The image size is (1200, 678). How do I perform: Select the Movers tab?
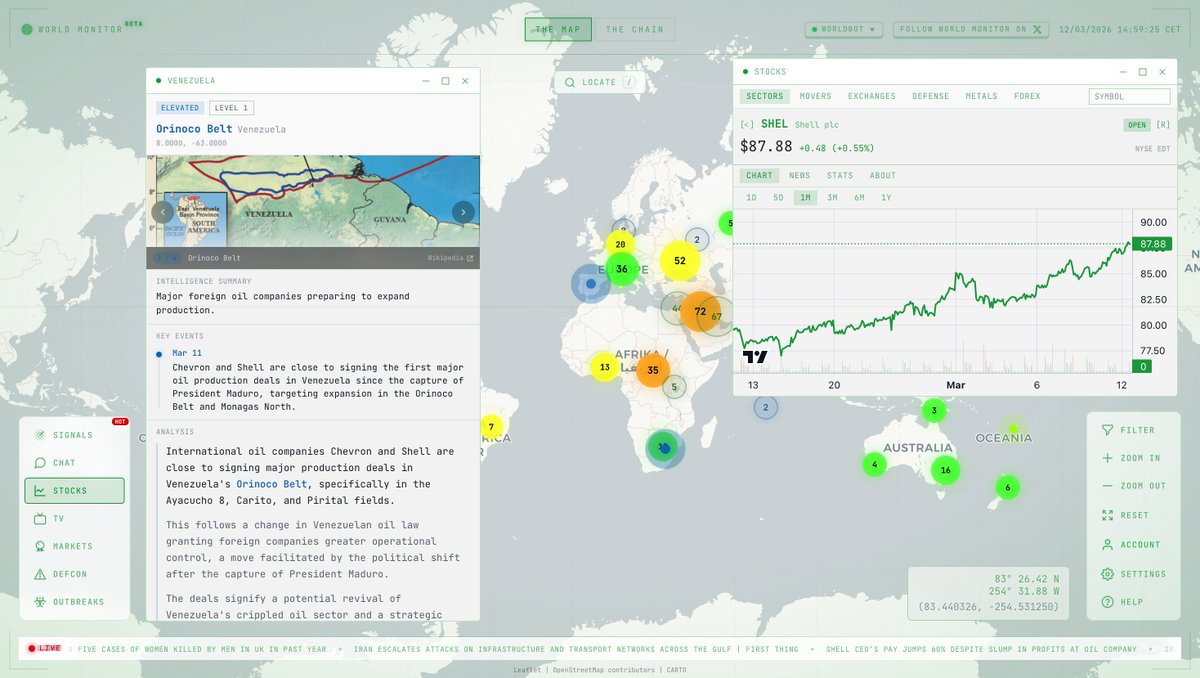point(815,97)
